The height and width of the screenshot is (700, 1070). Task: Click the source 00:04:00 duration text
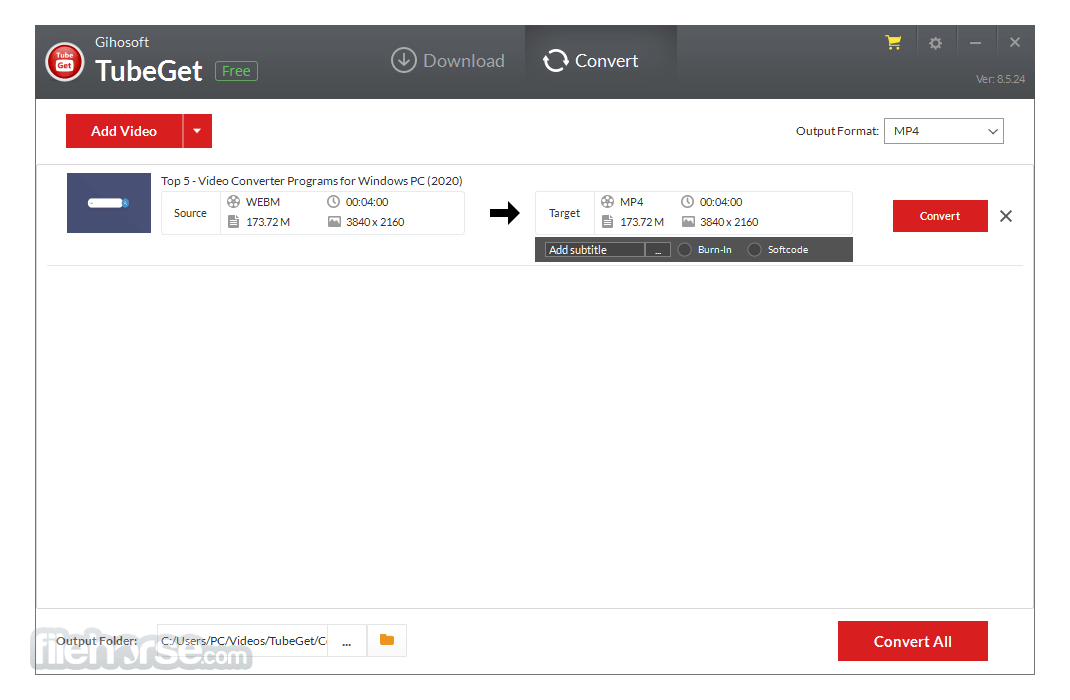tap(367, 202)
